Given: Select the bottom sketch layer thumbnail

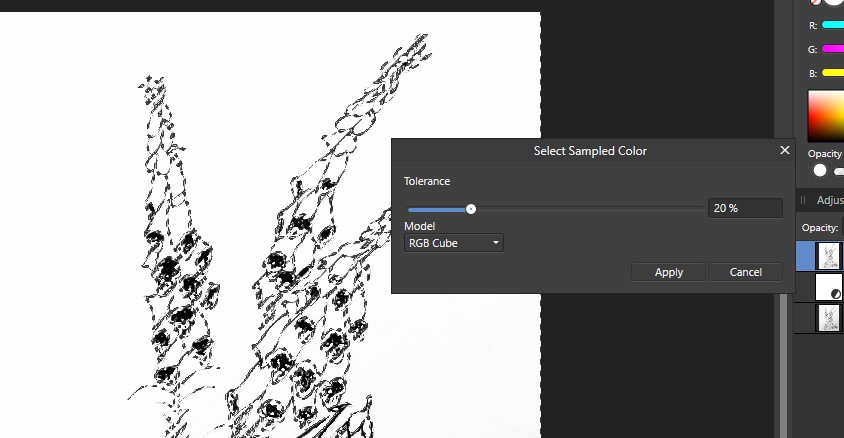Looking at the screenshot, I should tap(828, 318).
